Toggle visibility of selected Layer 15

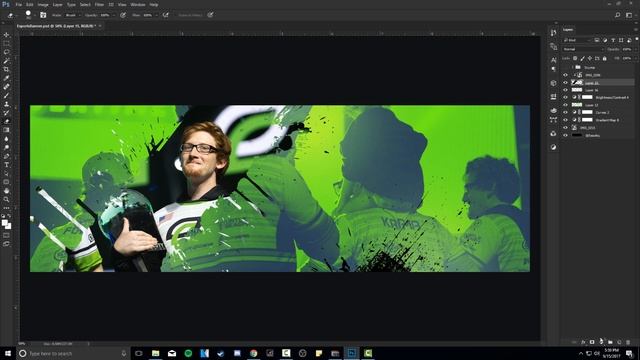[x=566, y=82]
